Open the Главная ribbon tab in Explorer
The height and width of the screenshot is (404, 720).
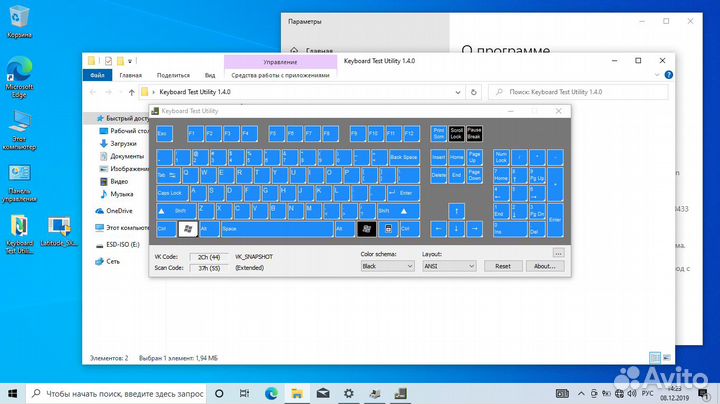click(x=130, y=75)
